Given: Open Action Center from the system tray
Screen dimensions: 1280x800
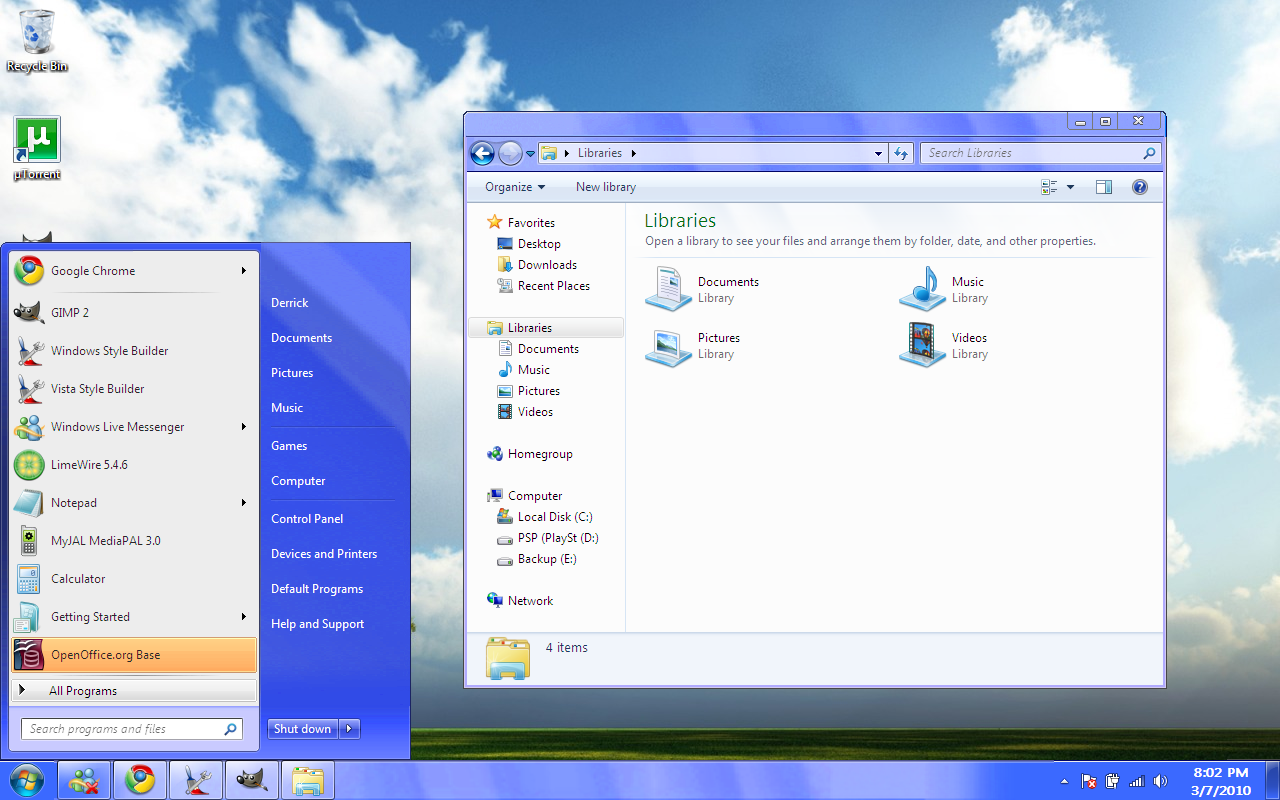Looking at the screenshot, I should tap(1088, 782).
